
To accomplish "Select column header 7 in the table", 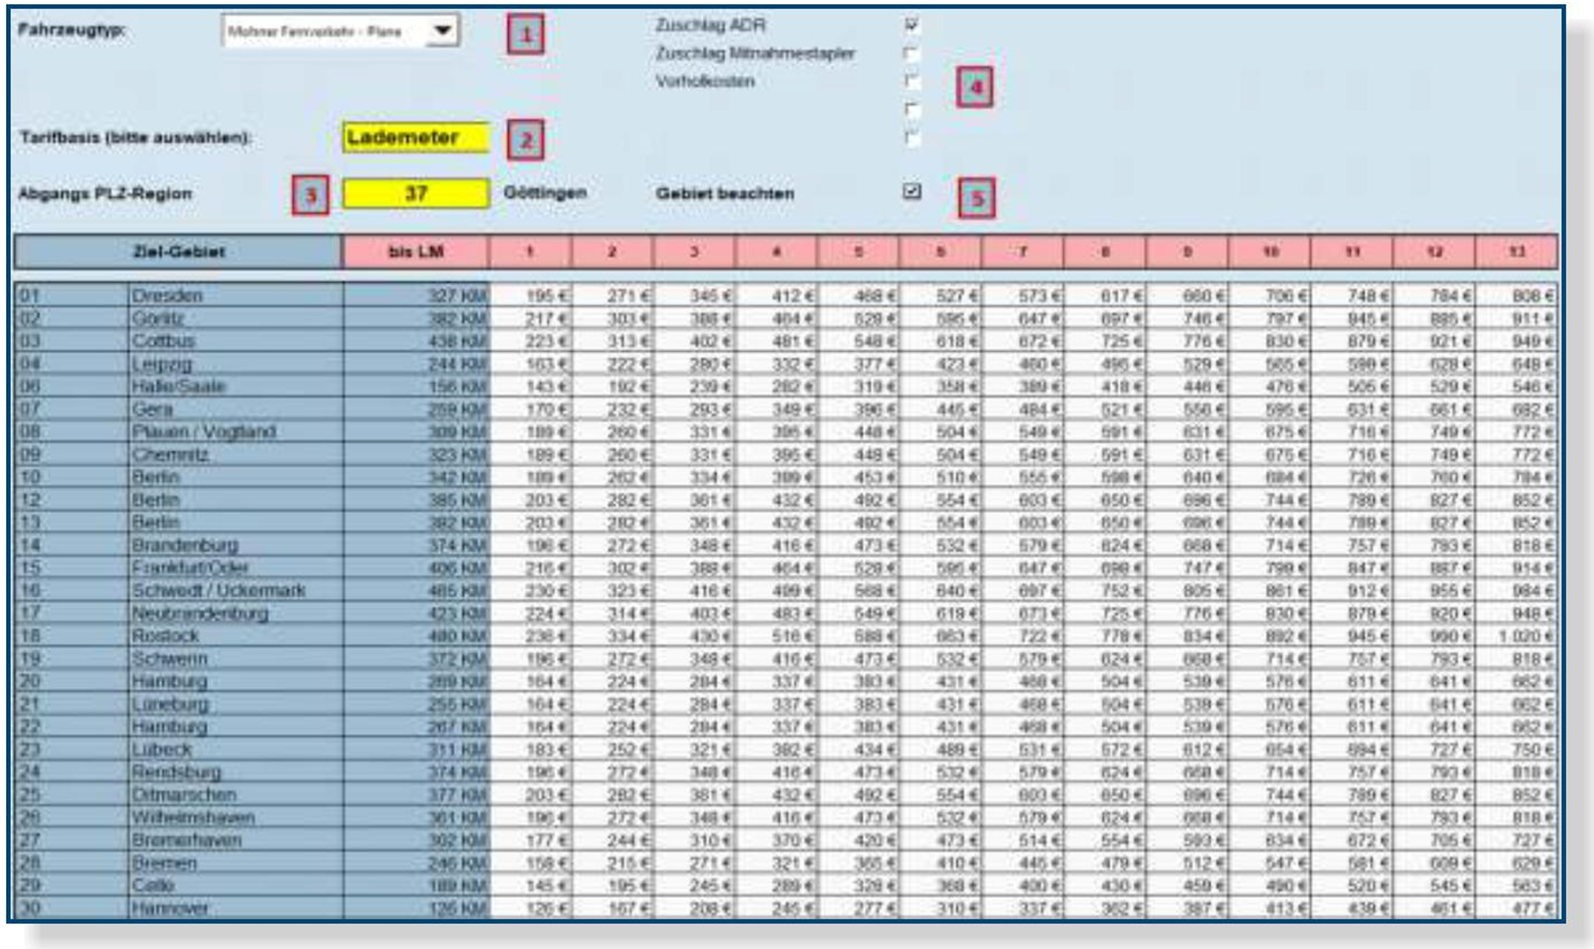I will (1022, 252).
